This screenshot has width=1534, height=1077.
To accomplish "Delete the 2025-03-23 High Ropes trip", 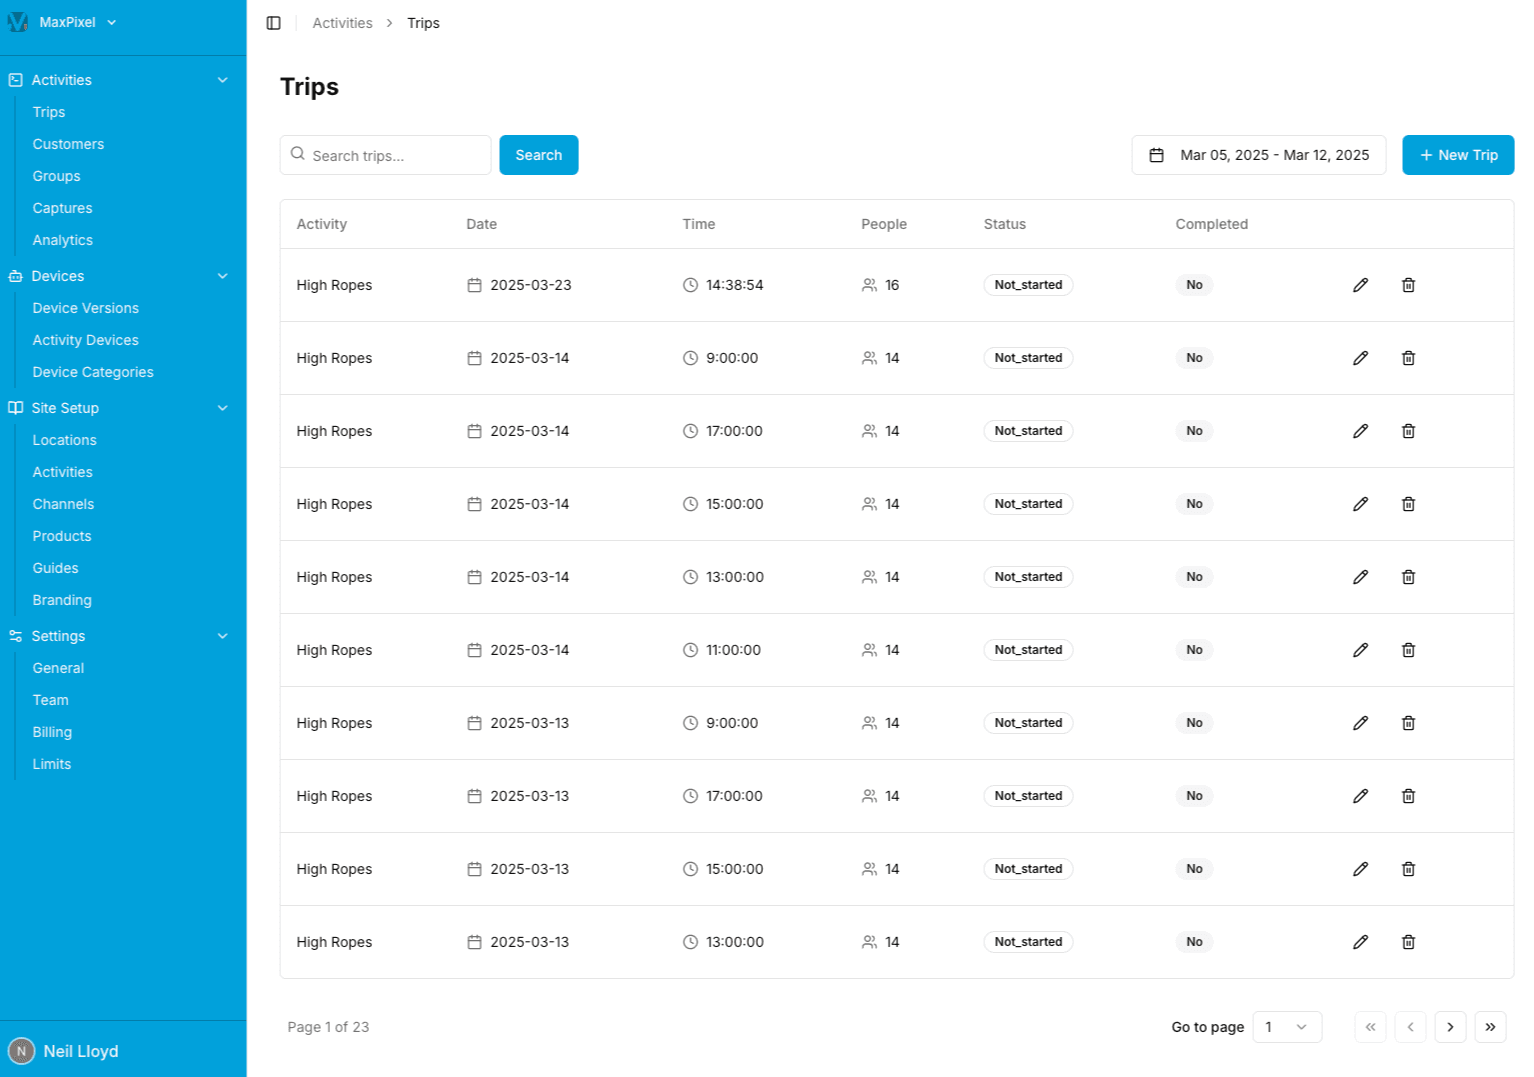I will click(x=1408, y=285).
